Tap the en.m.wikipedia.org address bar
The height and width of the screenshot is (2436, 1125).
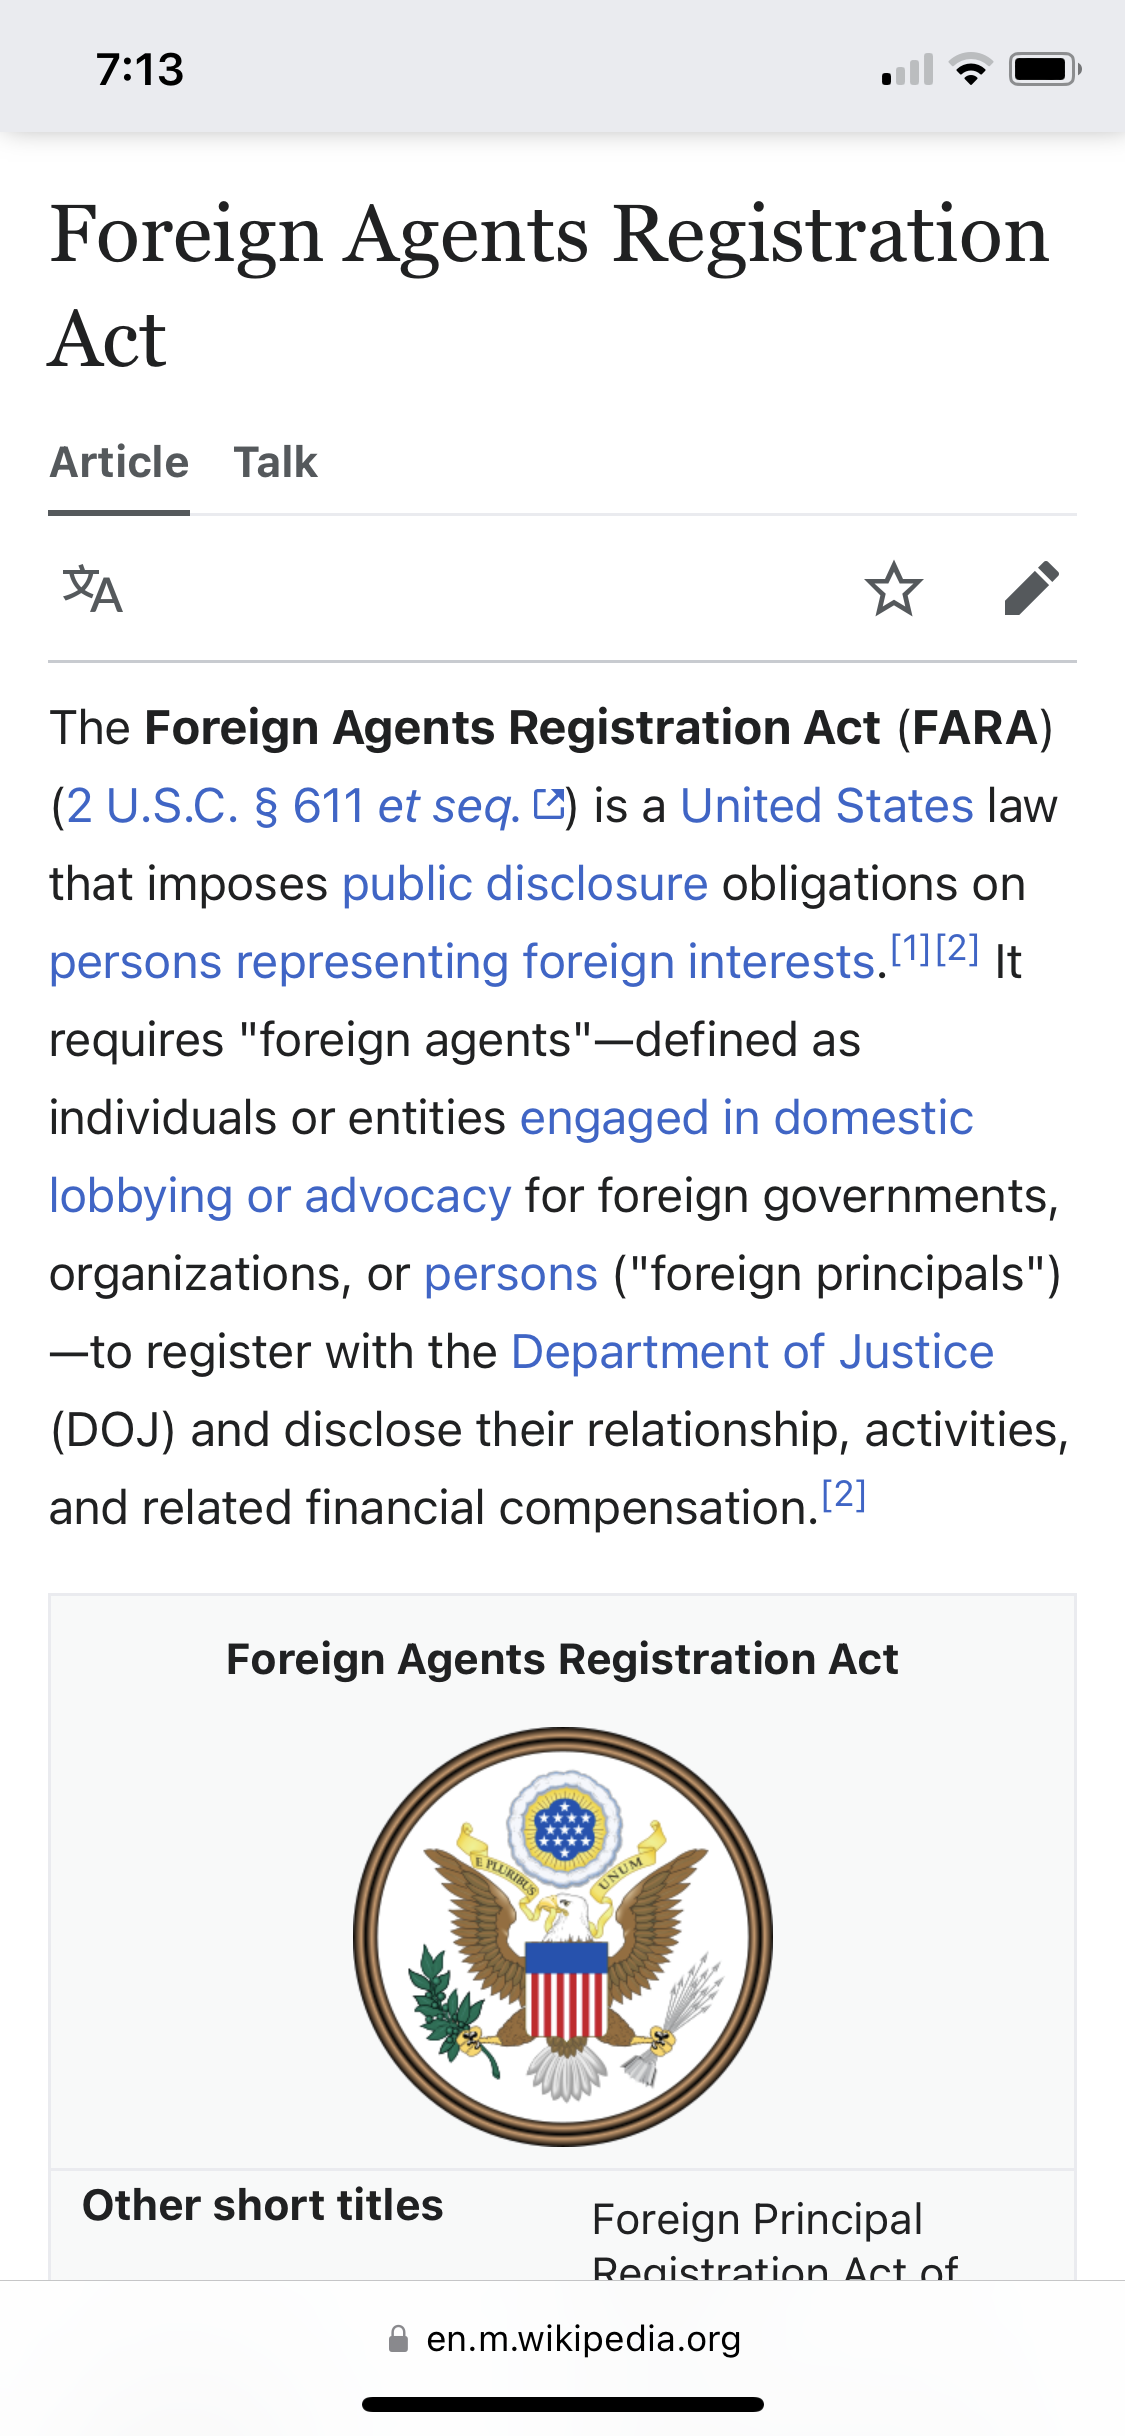[583, 2339]
